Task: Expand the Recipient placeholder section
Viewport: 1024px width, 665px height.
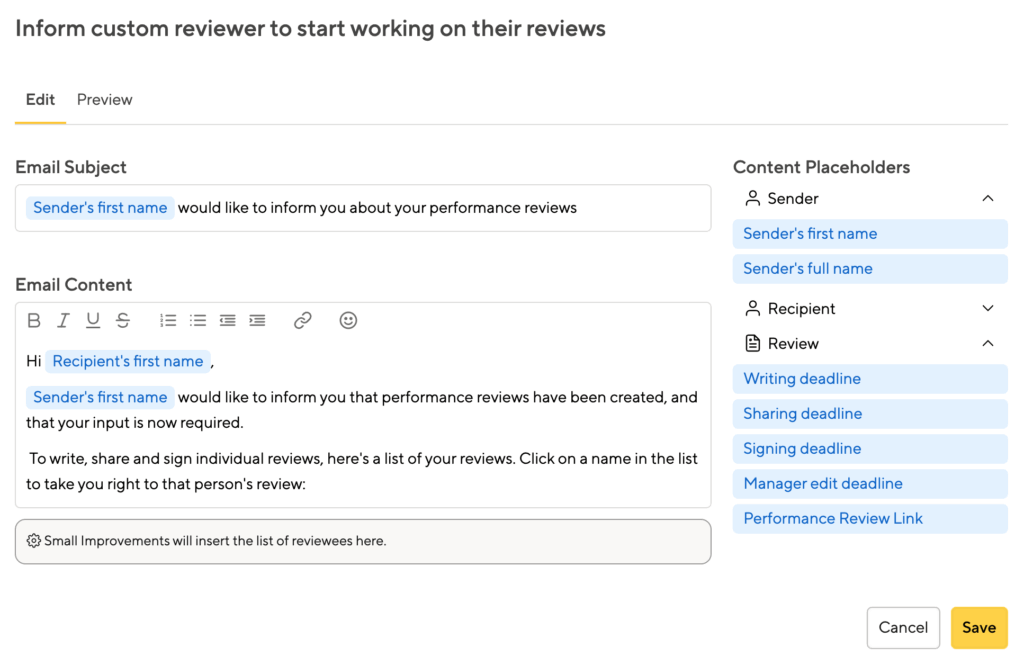Action: pos(987,309)
